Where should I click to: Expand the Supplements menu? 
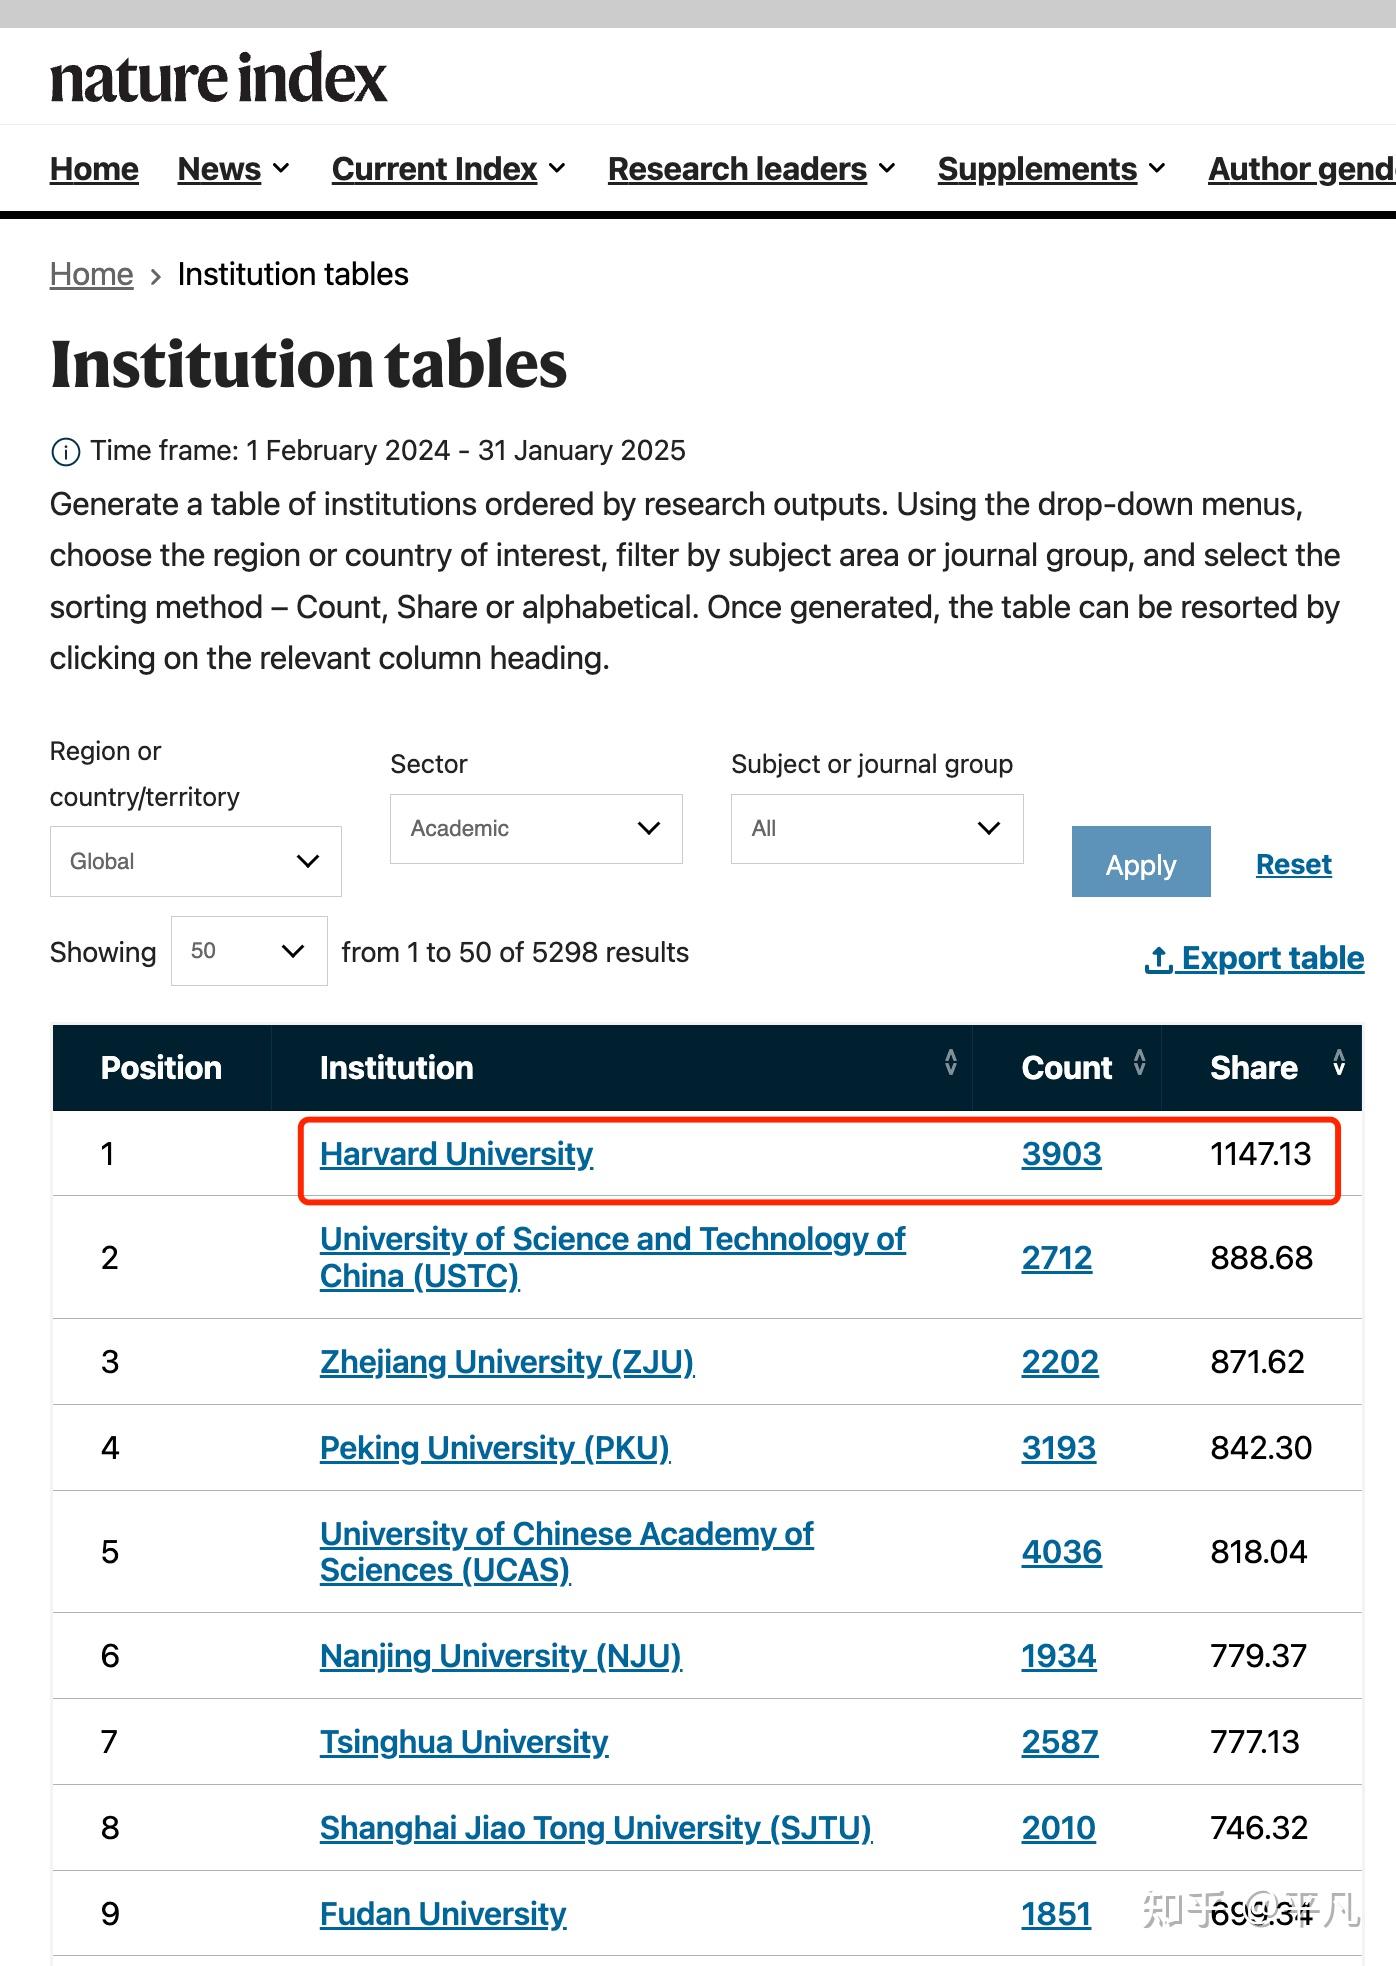(x=1052, y=169)
